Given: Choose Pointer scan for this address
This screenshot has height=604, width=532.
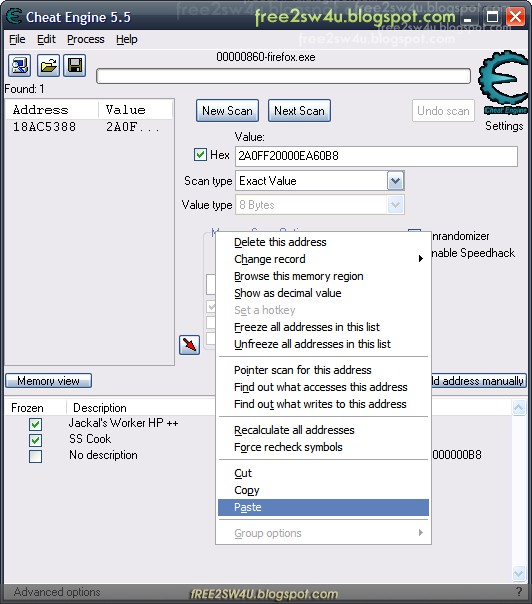Looking at the screenshot, I should [x=324, y=370].
